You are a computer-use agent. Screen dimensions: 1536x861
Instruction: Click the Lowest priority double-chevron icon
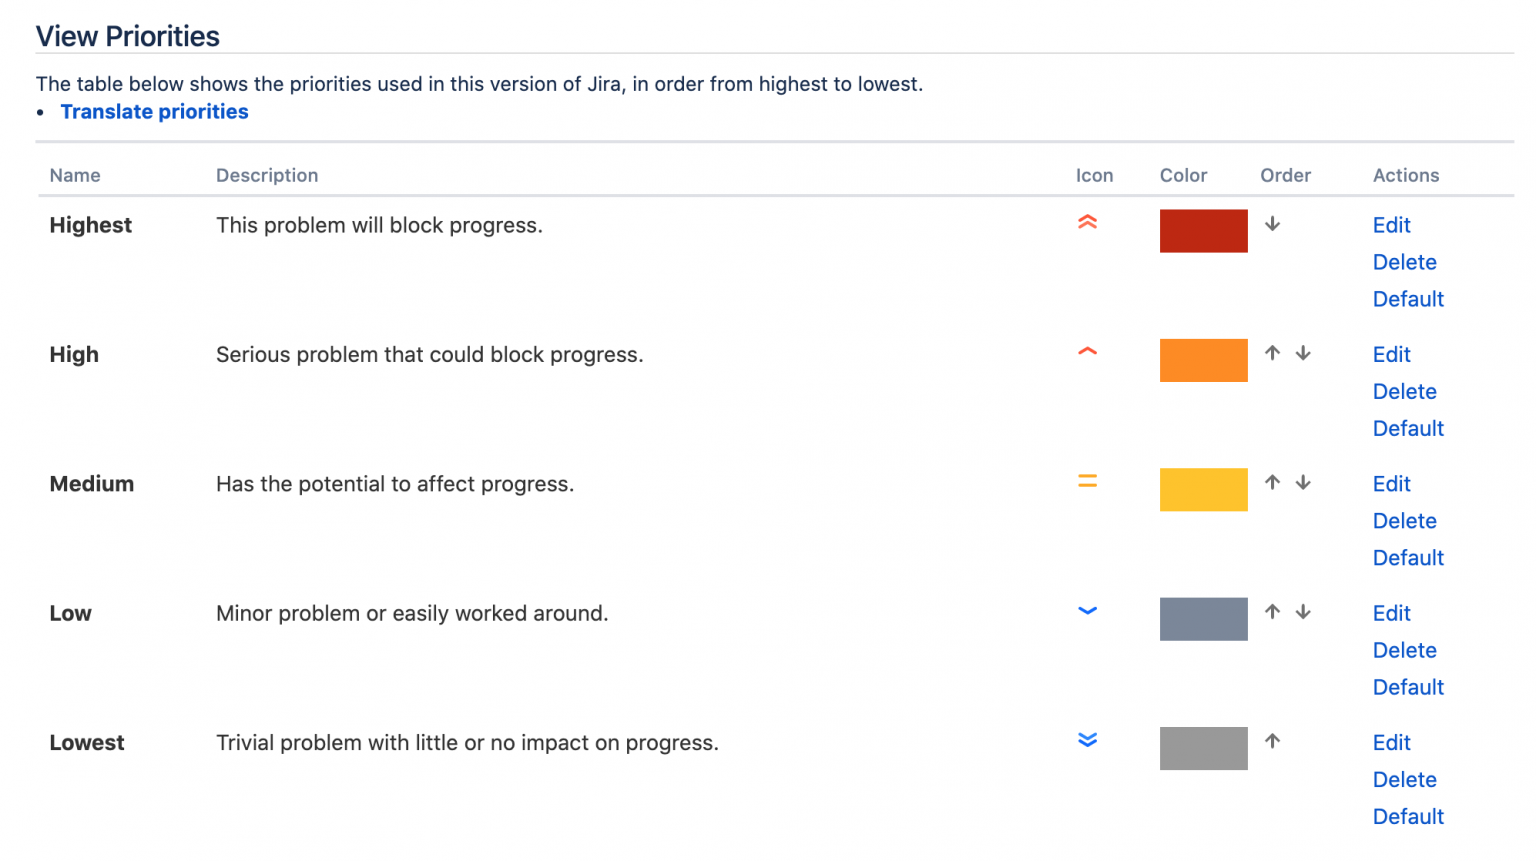[x=1087, y=740]
